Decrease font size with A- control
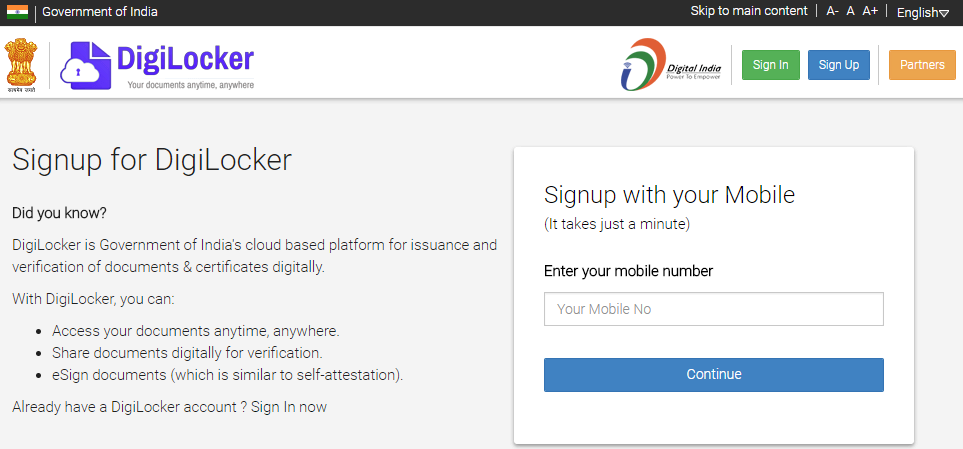Image resolution: width=963 pixels, height=449 pixels. pos(832,11)
